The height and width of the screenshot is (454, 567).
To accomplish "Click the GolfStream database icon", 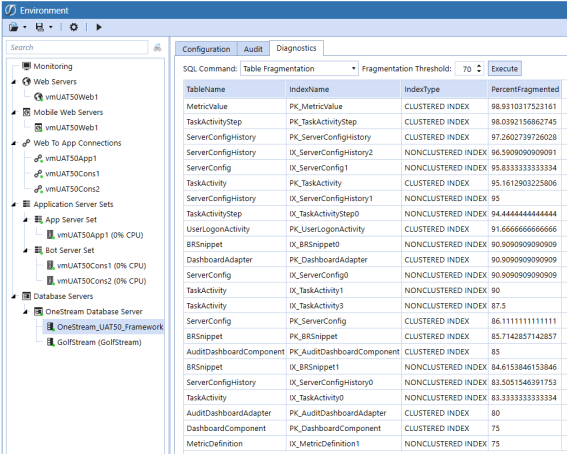I will 50,342.
